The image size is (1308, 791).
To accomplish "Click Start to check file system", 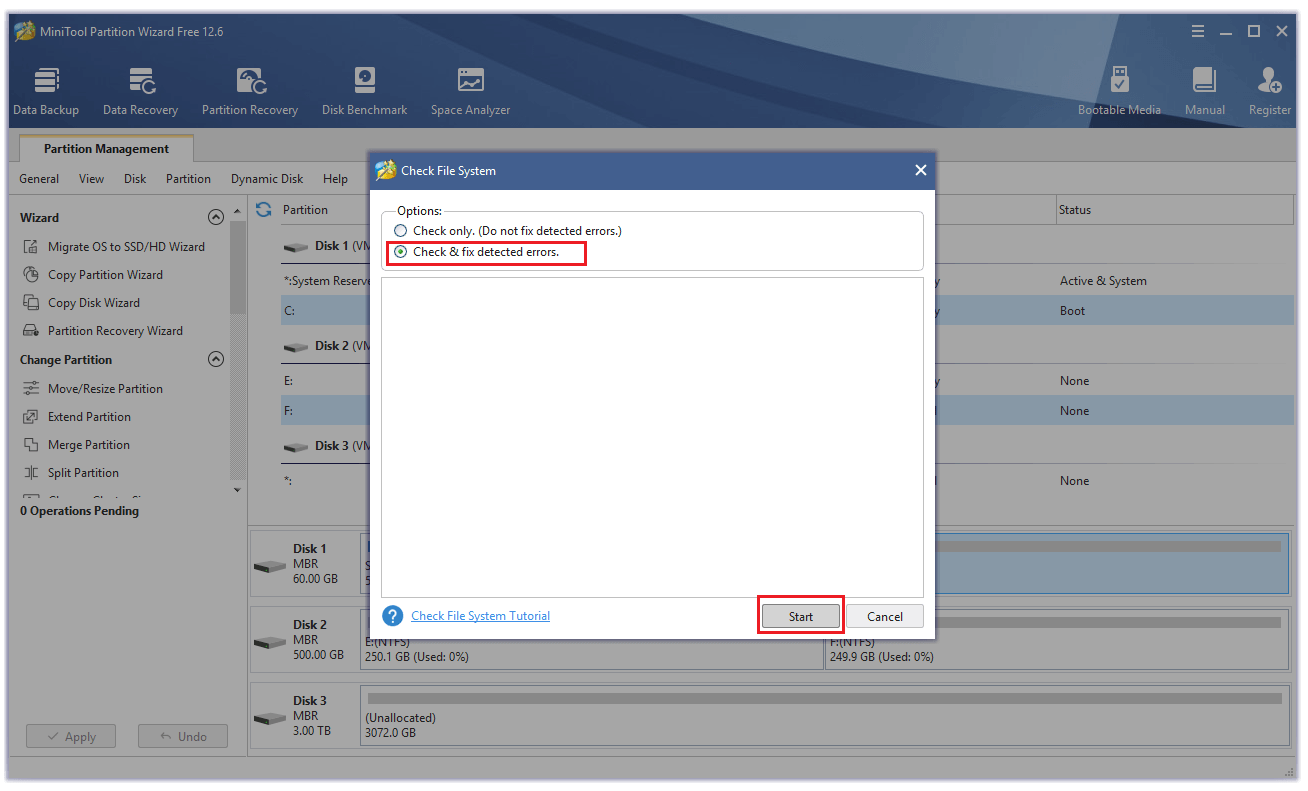I will click(801, 617).
